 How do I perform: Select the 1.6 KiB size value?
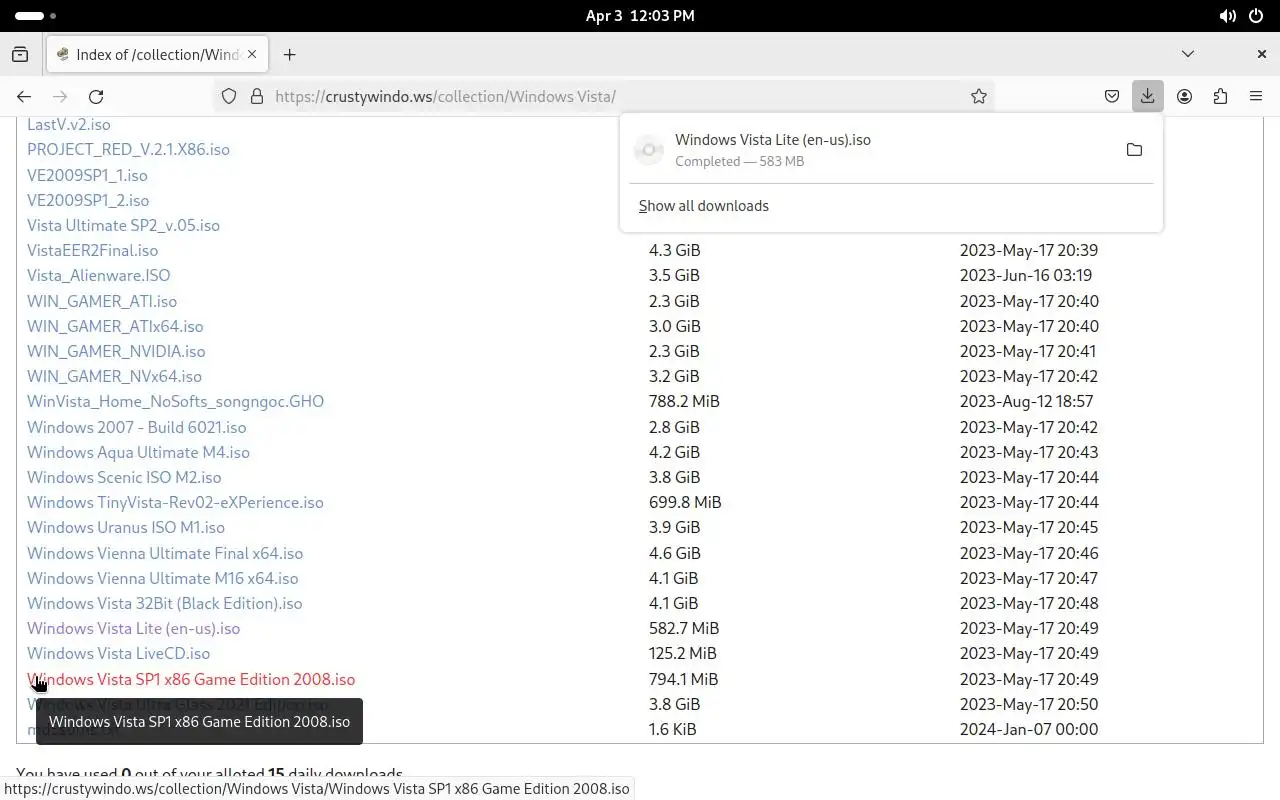click(x=672, y=729)
